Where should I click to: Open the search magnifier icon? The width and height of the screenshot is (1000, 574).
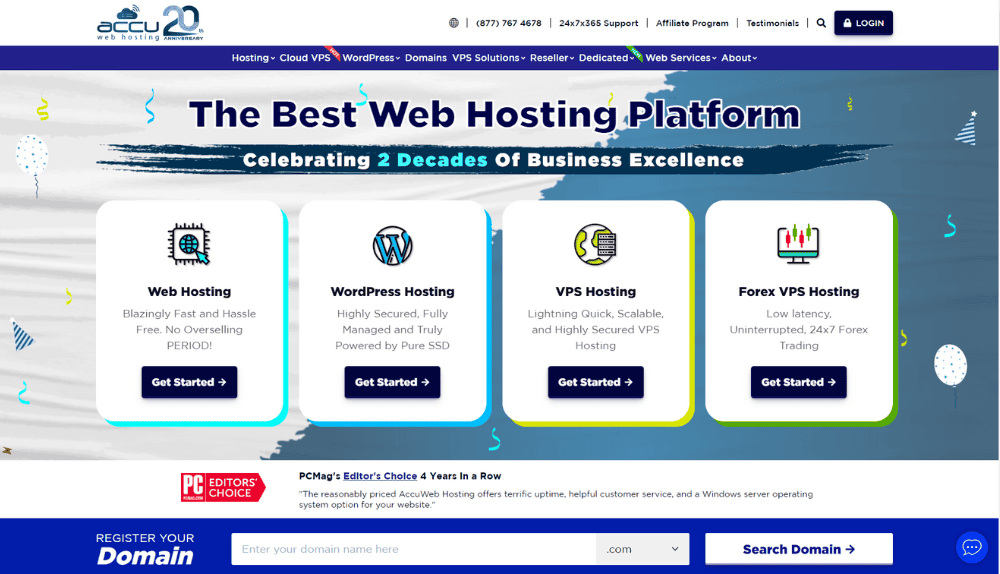pos(821,23)
